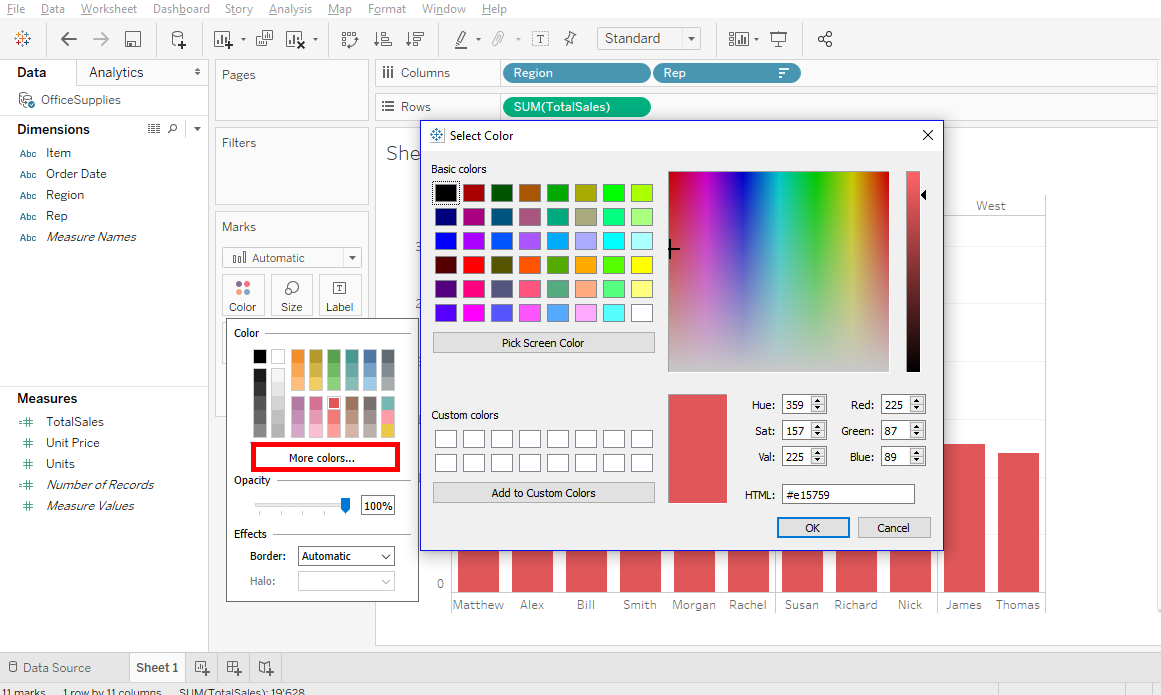Image resolution: width=1161 pixels, height=695 pixels.
Task: Open the Label marks card button
Action: pyautogui.click(x=339, y=296)
